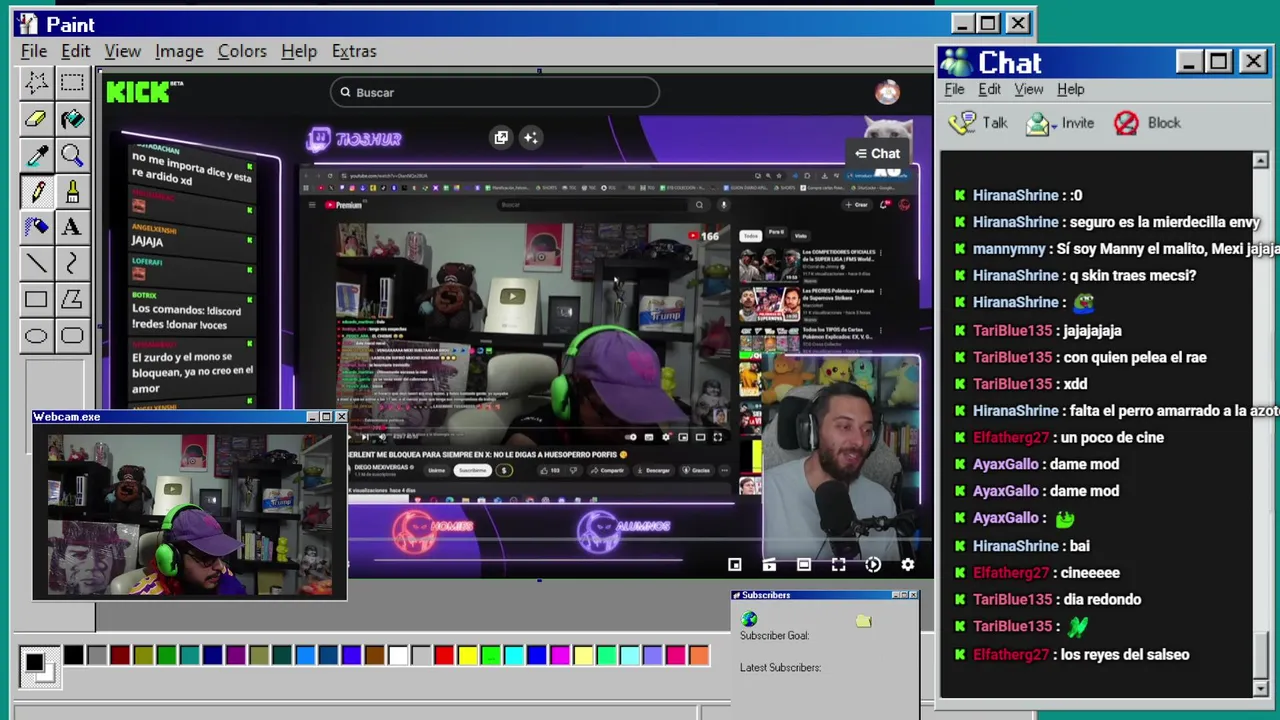This screenshot has height=720, width=1280.
Task: Click the clip creation icon on player
Action: tap(769, 565)
